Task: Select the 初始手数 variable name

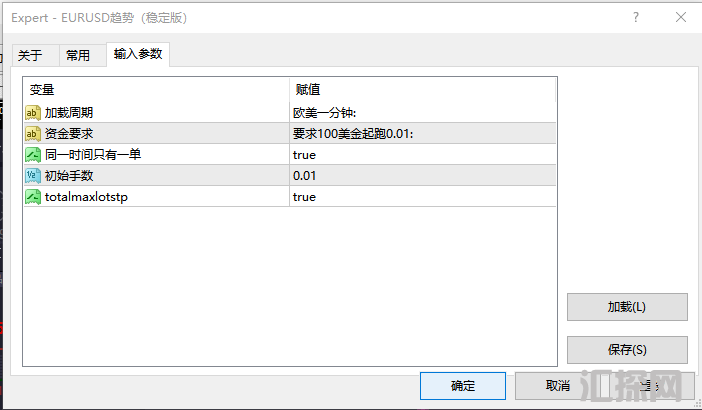Action: click(69, 175)
